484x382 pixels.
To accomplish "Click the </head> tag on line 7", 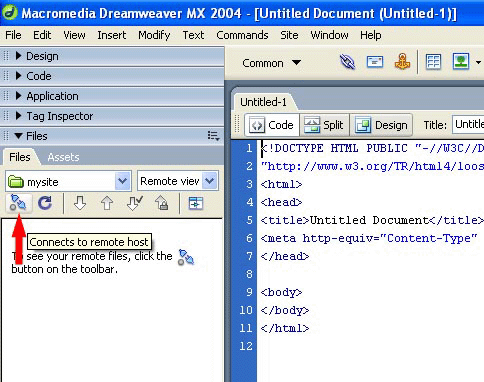I will click(285, 256).
